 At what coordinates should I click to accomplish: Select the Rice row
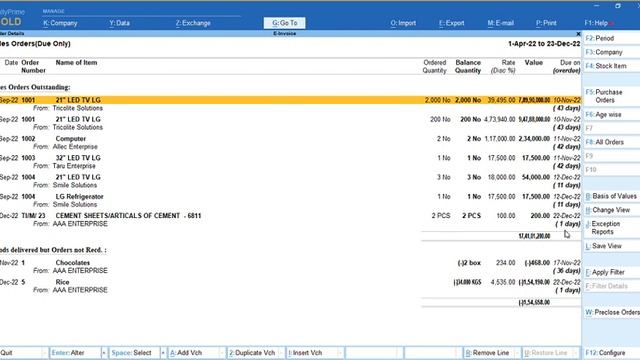[290, 282]
